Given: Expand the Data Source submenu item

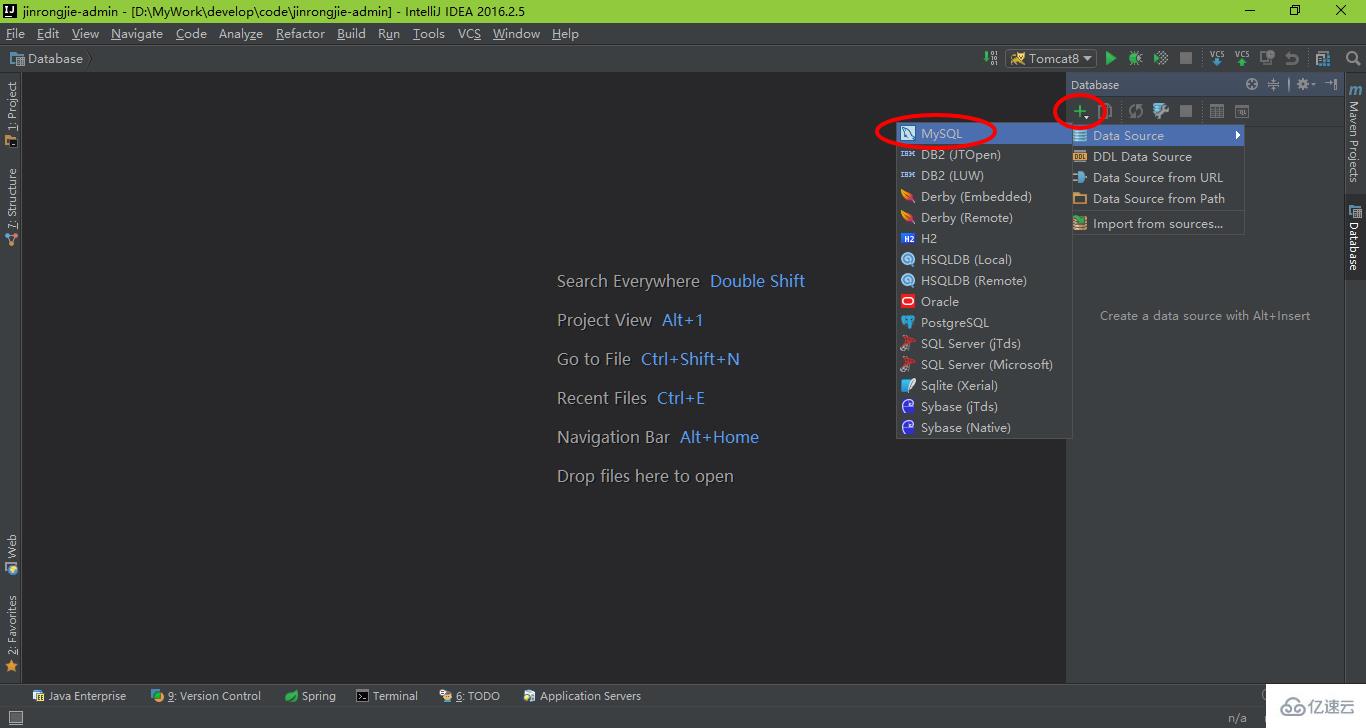Looking at the screenshot, I should click(1158, 135).
